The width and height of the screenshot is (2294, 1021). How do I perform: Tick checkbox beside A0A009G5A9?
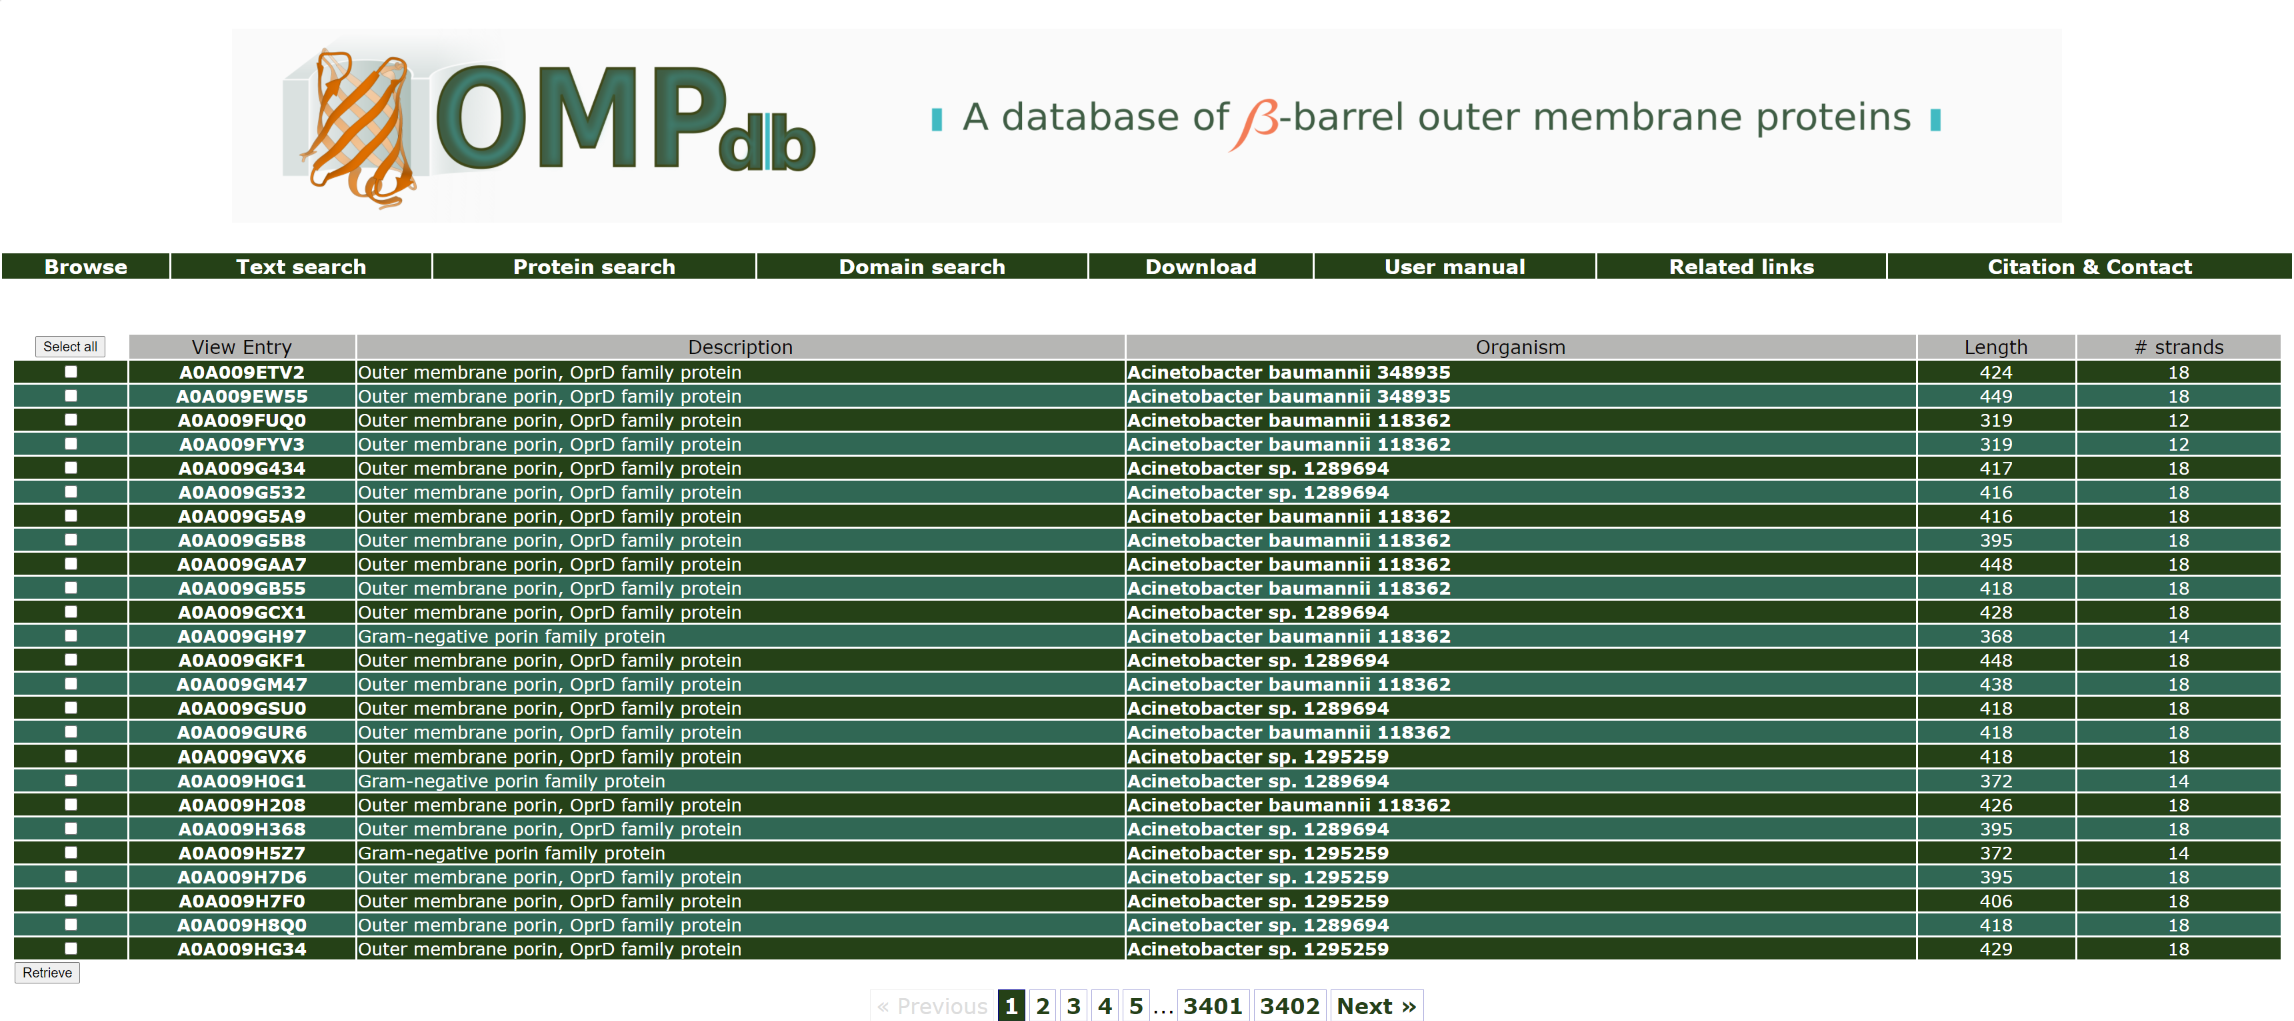[x=71, y=516]
